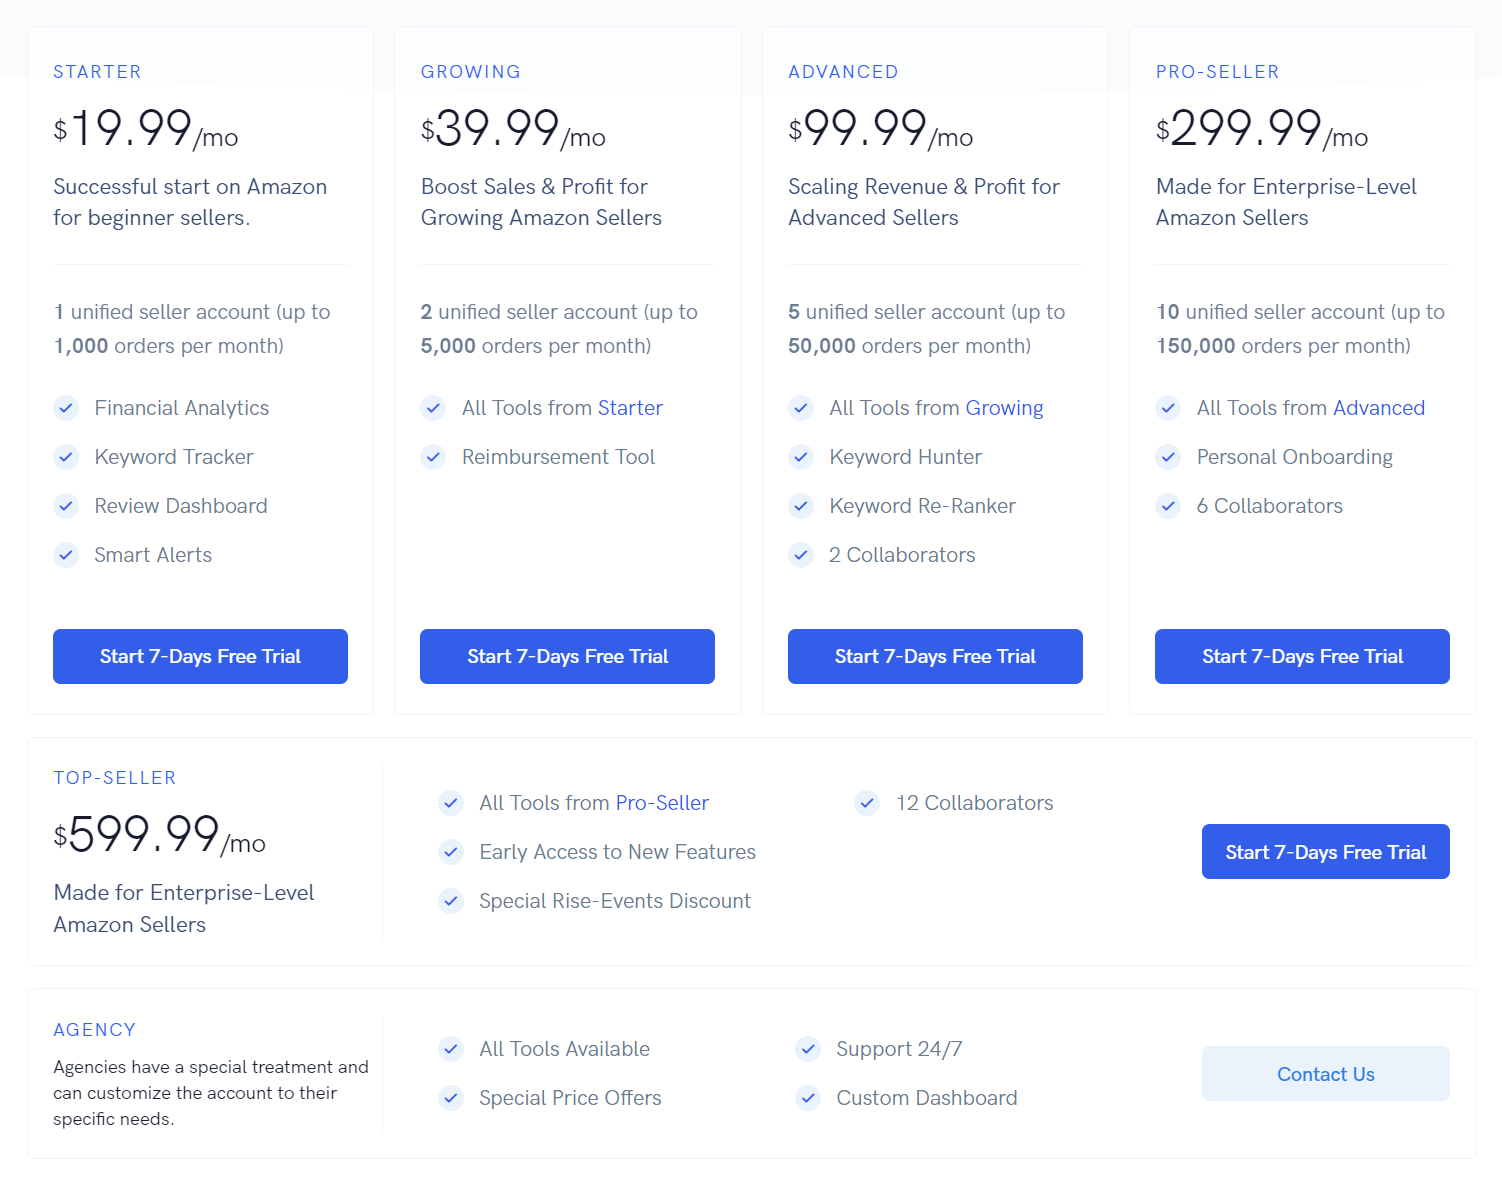This screenshot has width=1502, height=1188.
Task: Click Contact Us for the Agency plan
Action: (x=1325, y=1073)
